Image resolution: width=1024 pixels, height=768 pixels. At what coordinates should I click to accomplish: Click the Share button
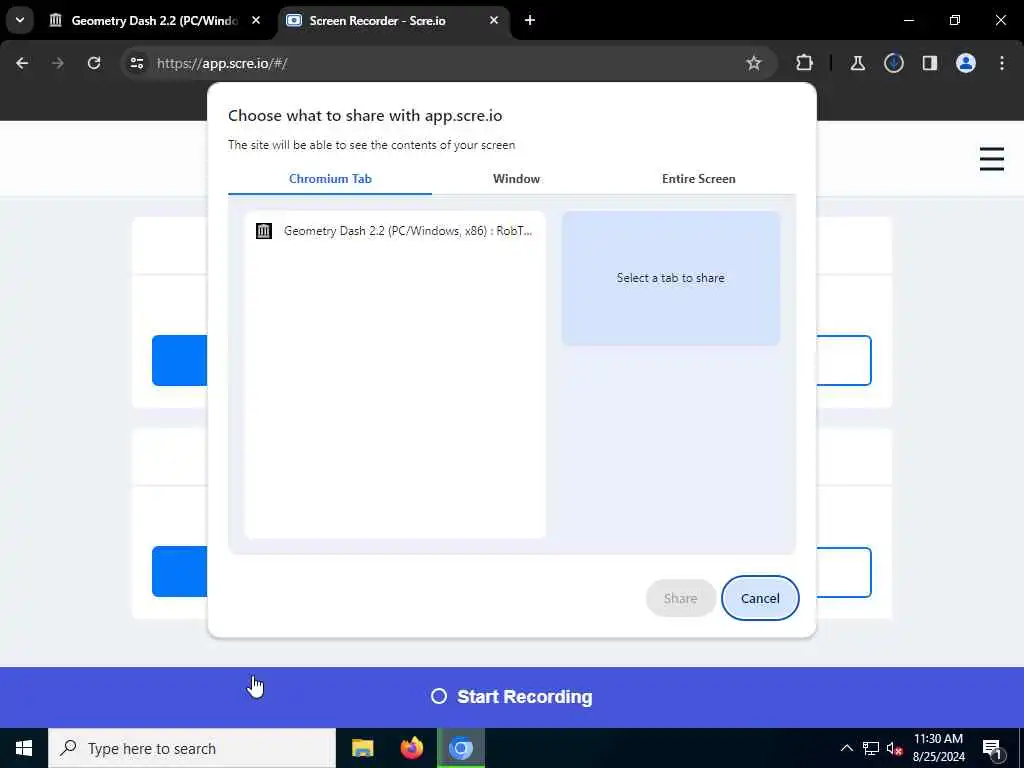(x=680, y=598)
